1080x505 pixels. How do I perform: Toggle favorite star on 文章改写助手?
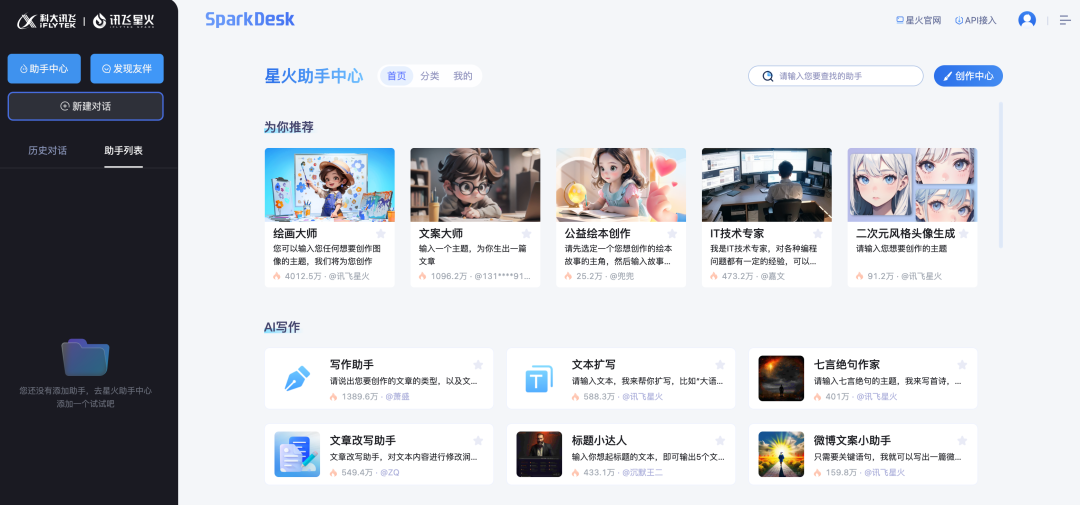[478, 440]
